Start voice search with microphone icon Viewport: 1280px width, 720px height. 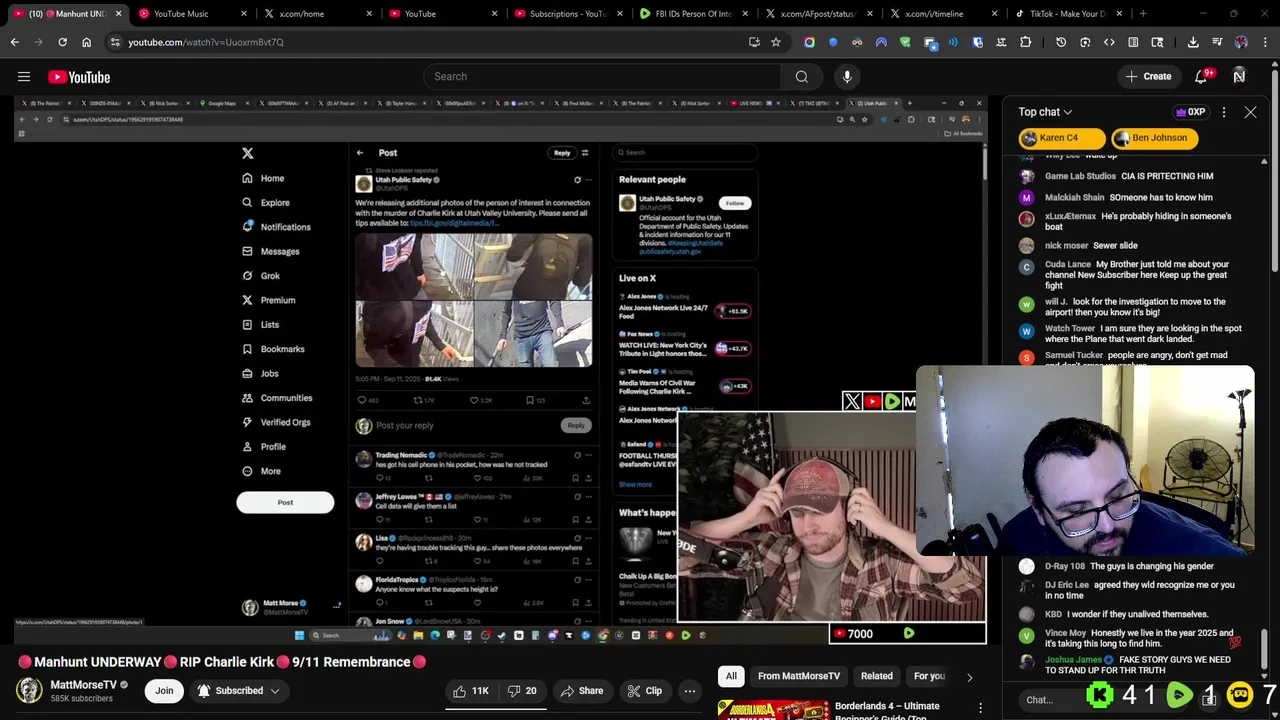[847, 77]
